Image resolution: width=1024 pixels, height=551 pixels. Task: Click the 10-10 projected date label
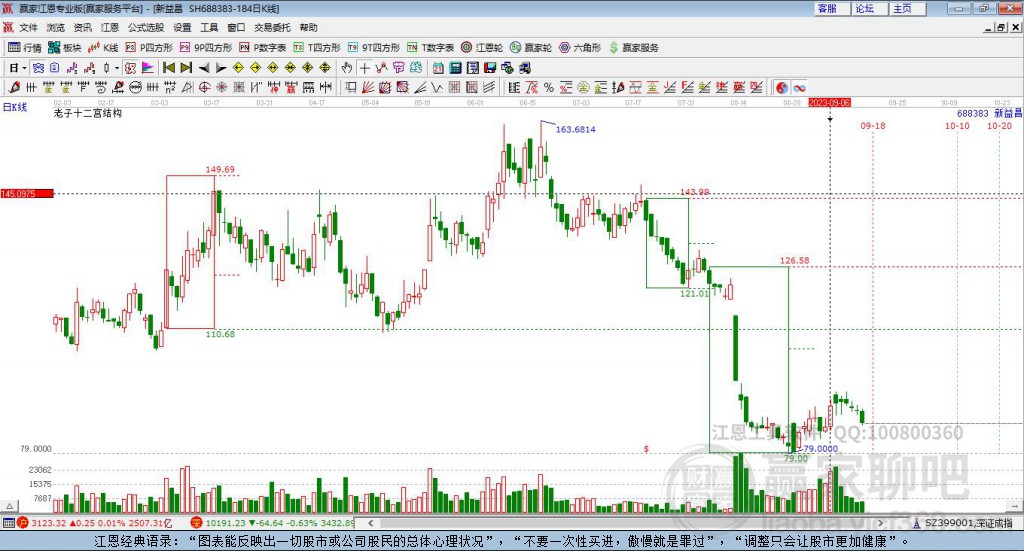click(x=957, y=125)
